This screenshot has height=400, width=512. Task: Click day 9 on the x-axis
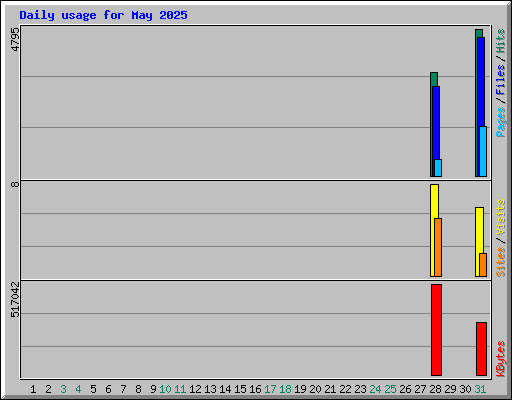[x=153, y=389]
